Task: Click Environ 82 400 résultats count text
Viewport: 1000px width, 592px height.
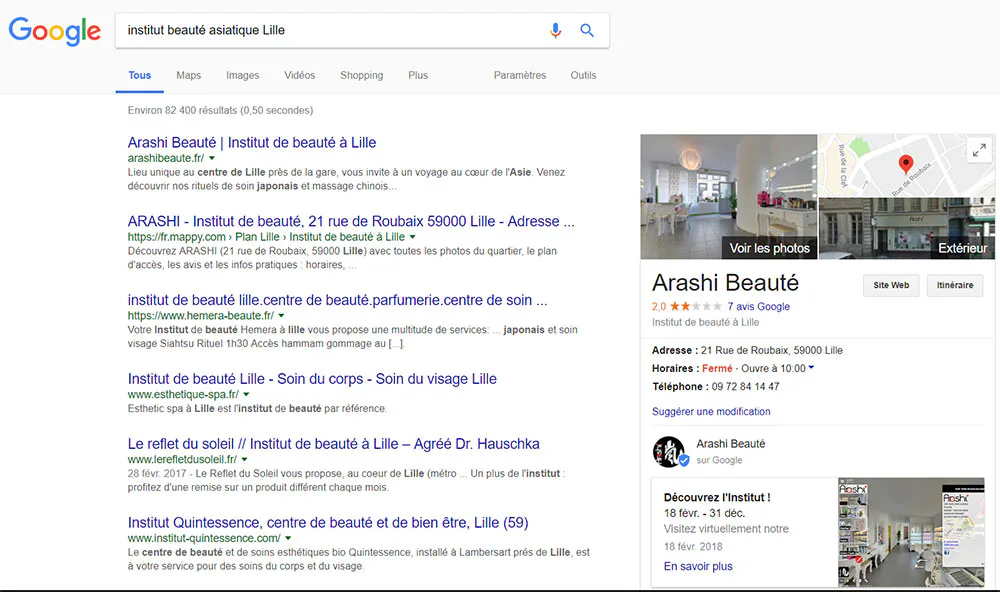Action: 220,110
